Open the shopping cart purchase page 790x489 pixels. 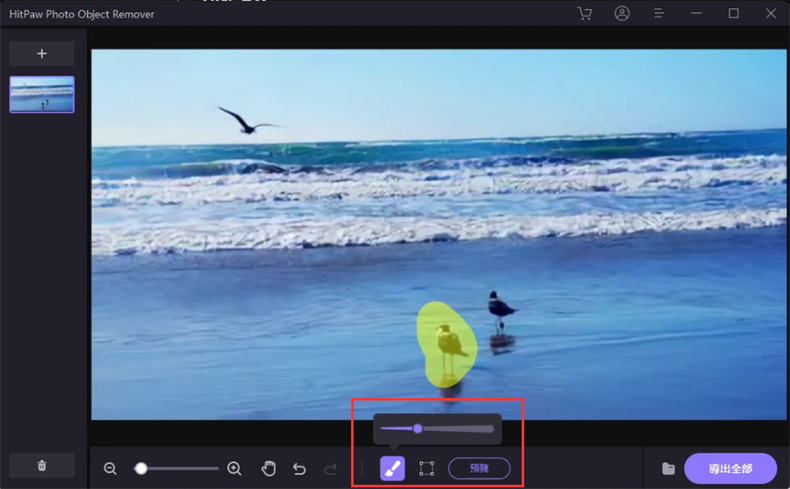tap(585, 14)
